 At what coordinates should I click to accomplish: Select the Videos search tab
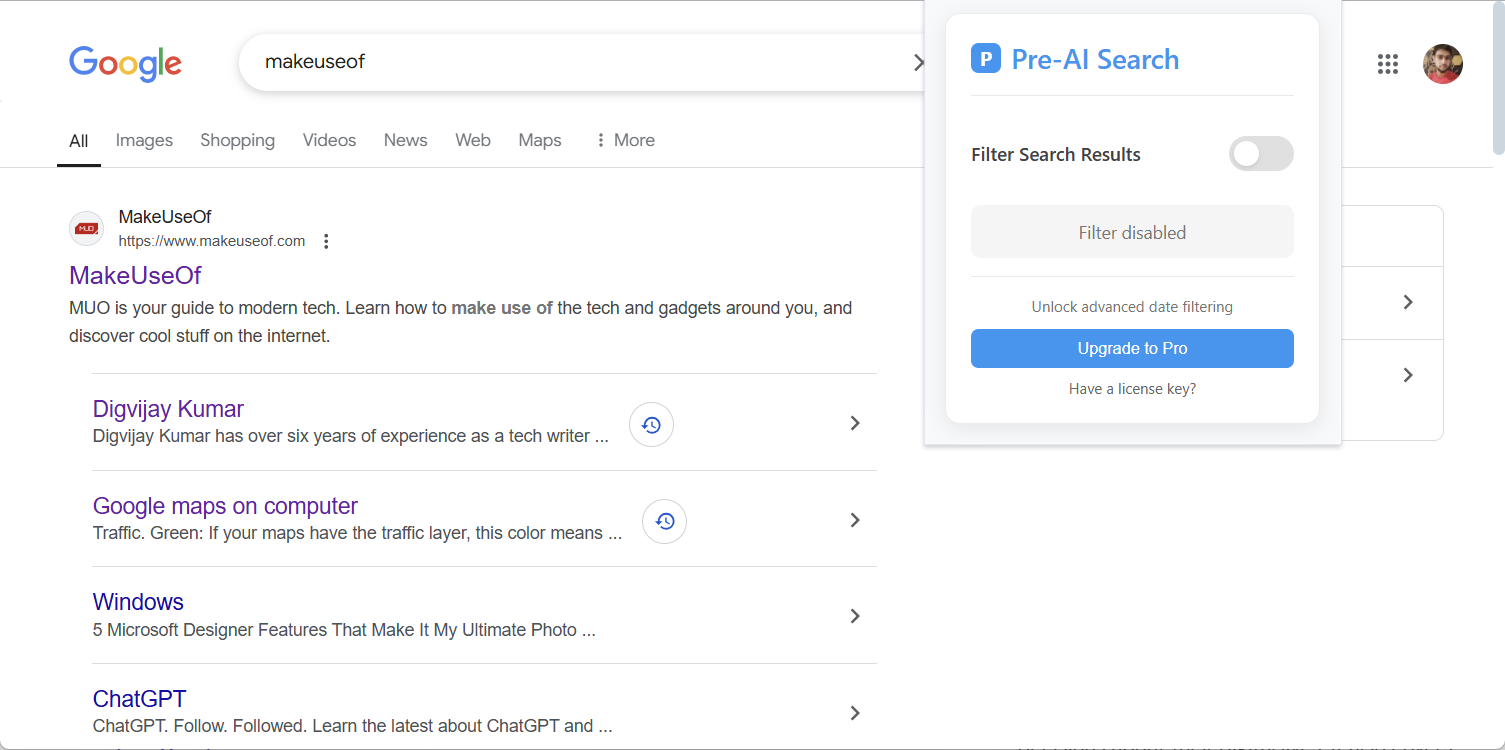tap(329, 140)
